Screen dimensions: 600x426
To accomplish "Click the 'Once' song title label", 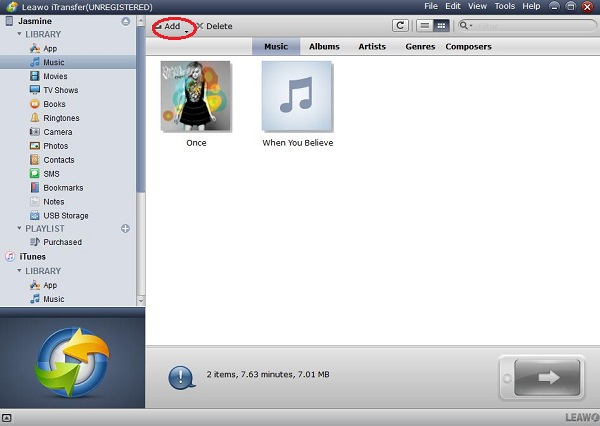I will [x=196, y=143].
